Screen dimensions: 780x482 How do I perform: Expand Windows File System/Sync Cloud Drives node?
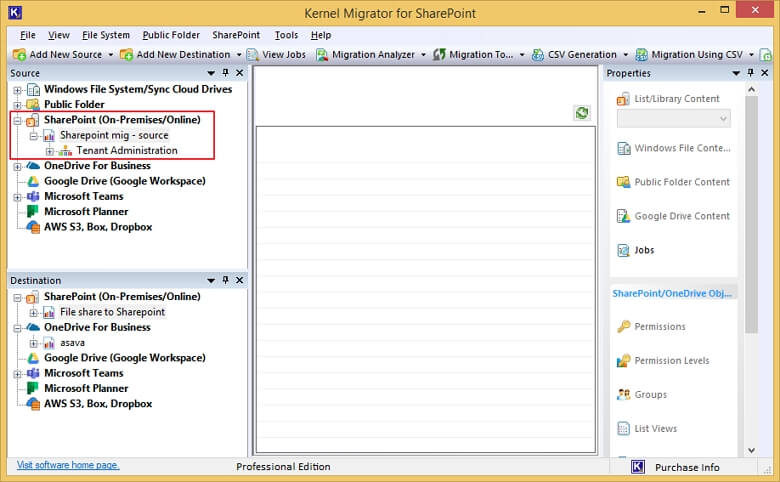[17, 90]
